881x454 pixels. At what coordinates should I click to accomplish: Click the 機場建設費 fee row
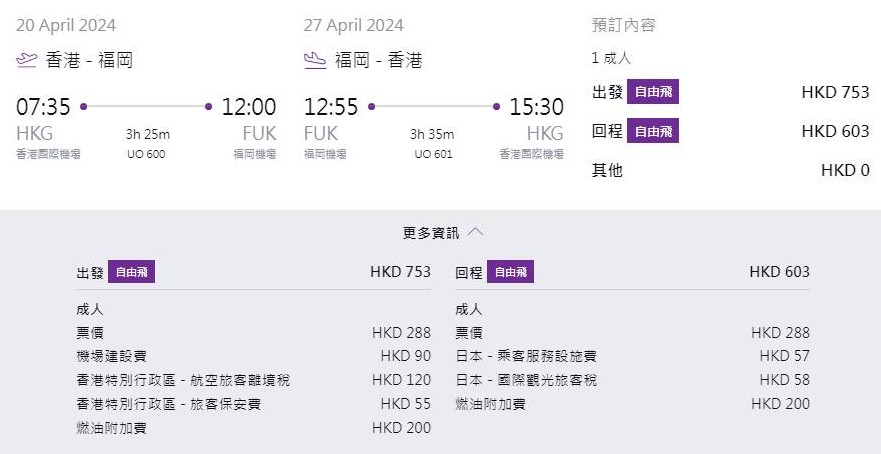[114, 356]
